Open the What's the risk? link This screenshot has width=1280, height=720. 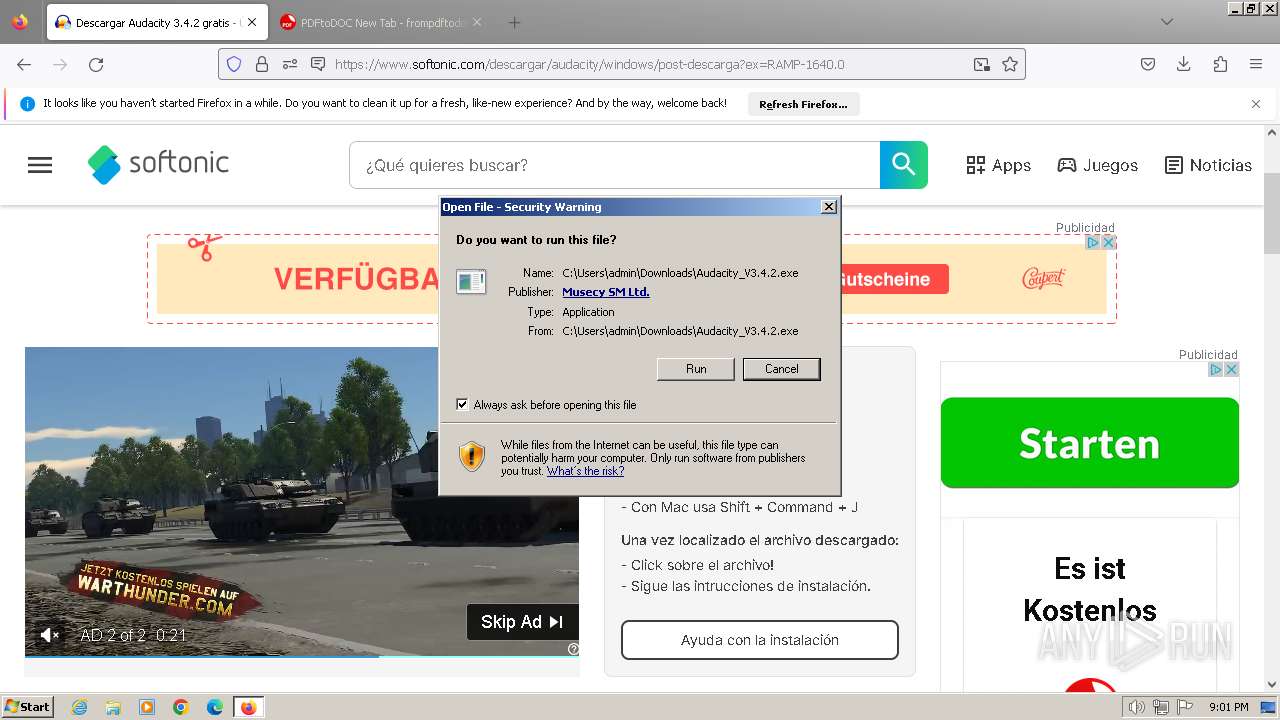(x=585, y=471)
